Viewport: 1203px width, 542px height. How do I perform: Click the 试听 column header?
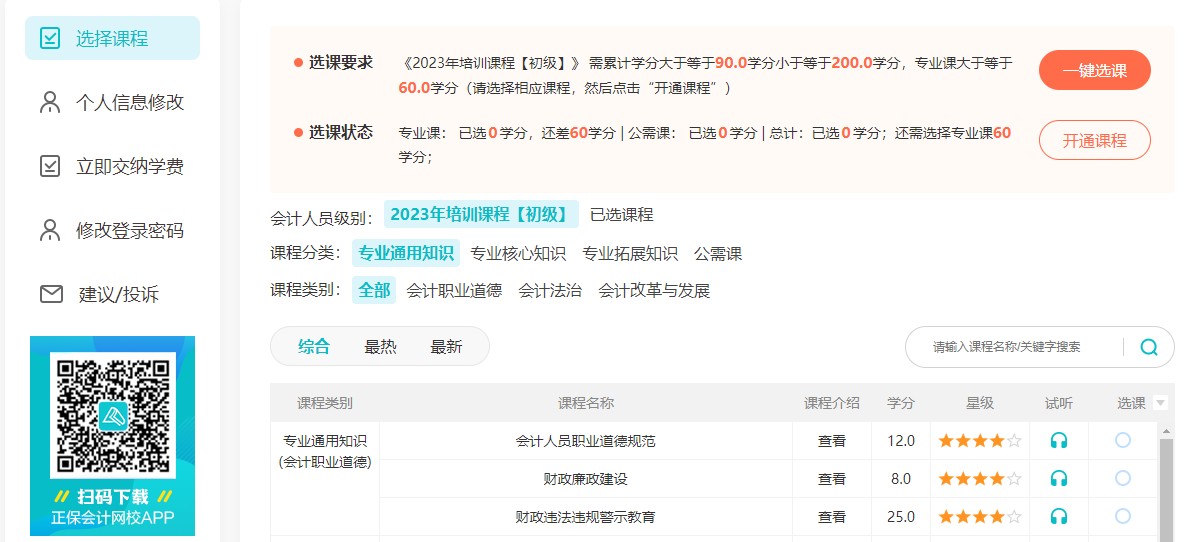coord(1059,403)
